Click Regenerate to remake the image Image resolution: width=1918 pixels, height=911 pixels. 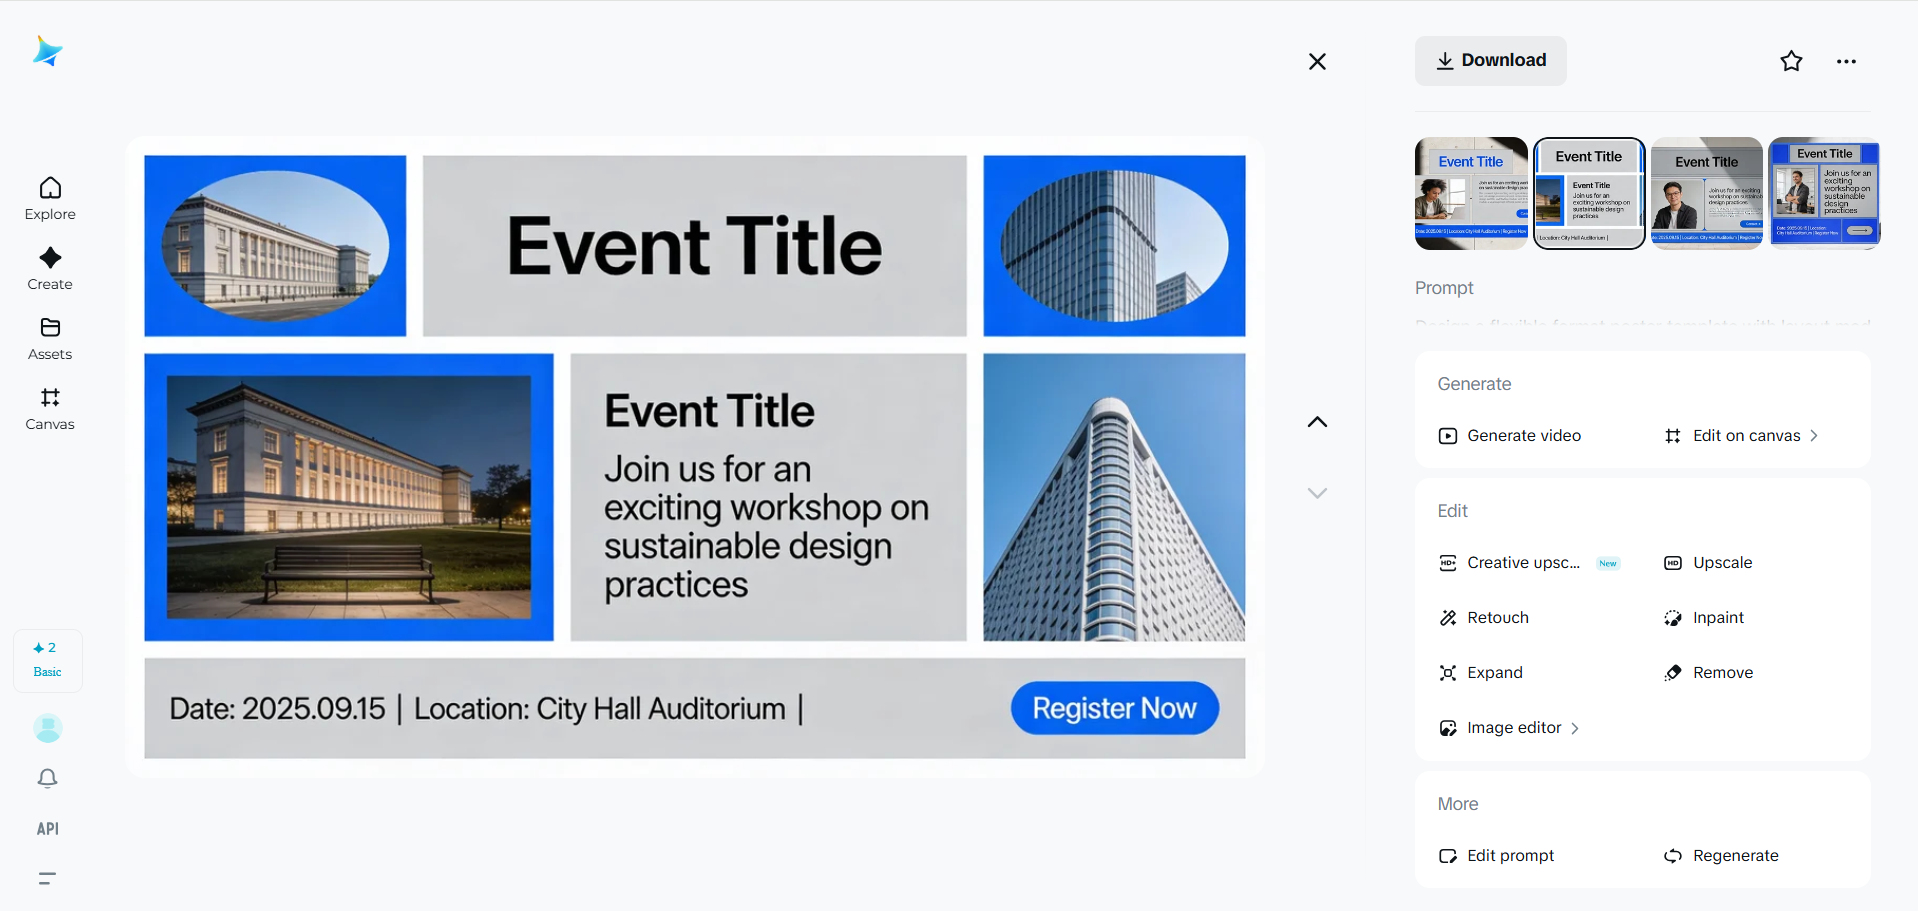point(1734,856)
